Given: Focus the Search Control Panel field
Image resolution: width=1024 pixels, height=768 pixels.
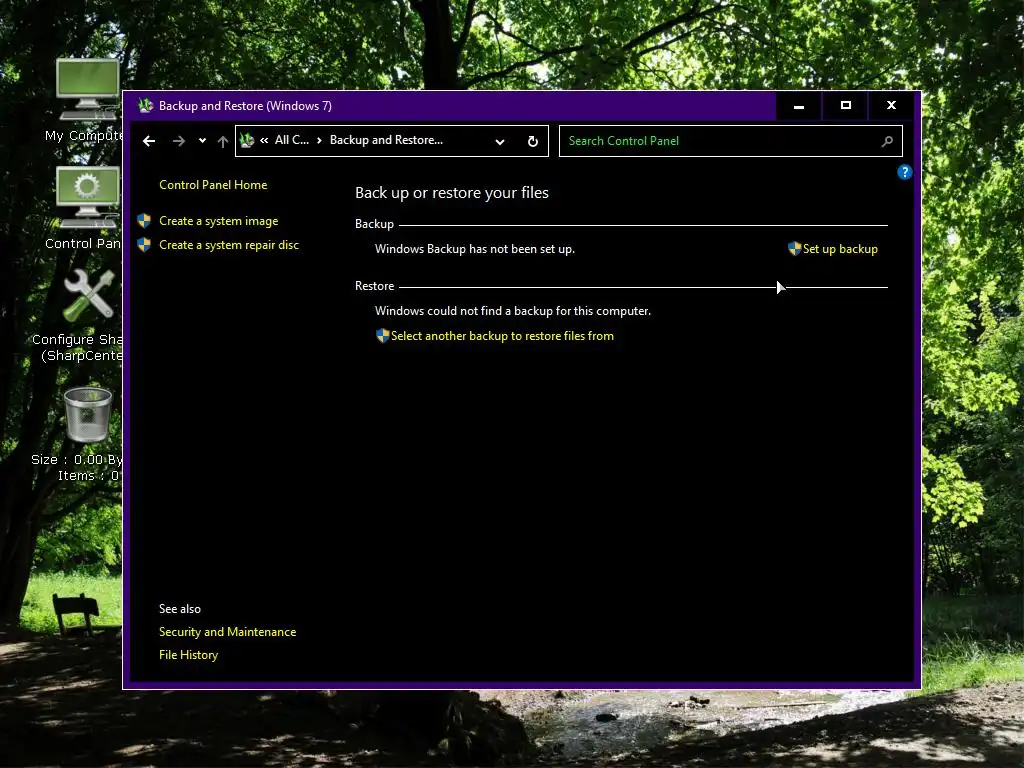Looking at the screenshot, I should pos(730,141).
